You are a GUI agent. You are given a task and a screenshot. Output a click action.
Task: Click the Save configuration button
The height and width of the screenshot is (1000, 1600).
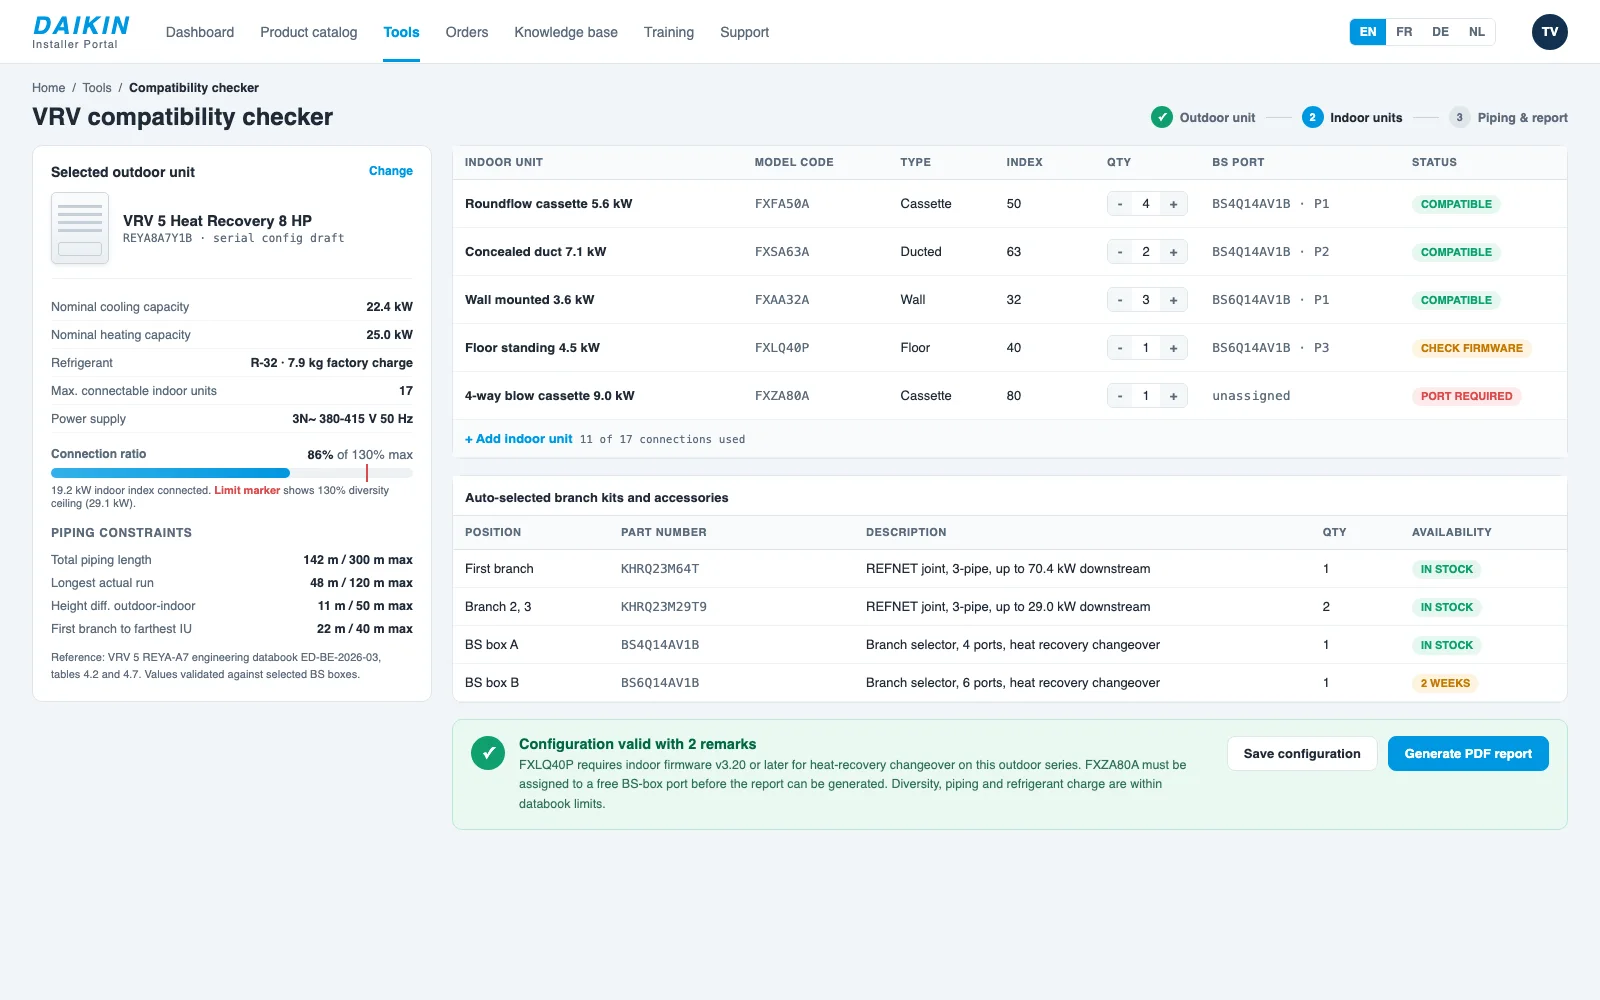1302,754
